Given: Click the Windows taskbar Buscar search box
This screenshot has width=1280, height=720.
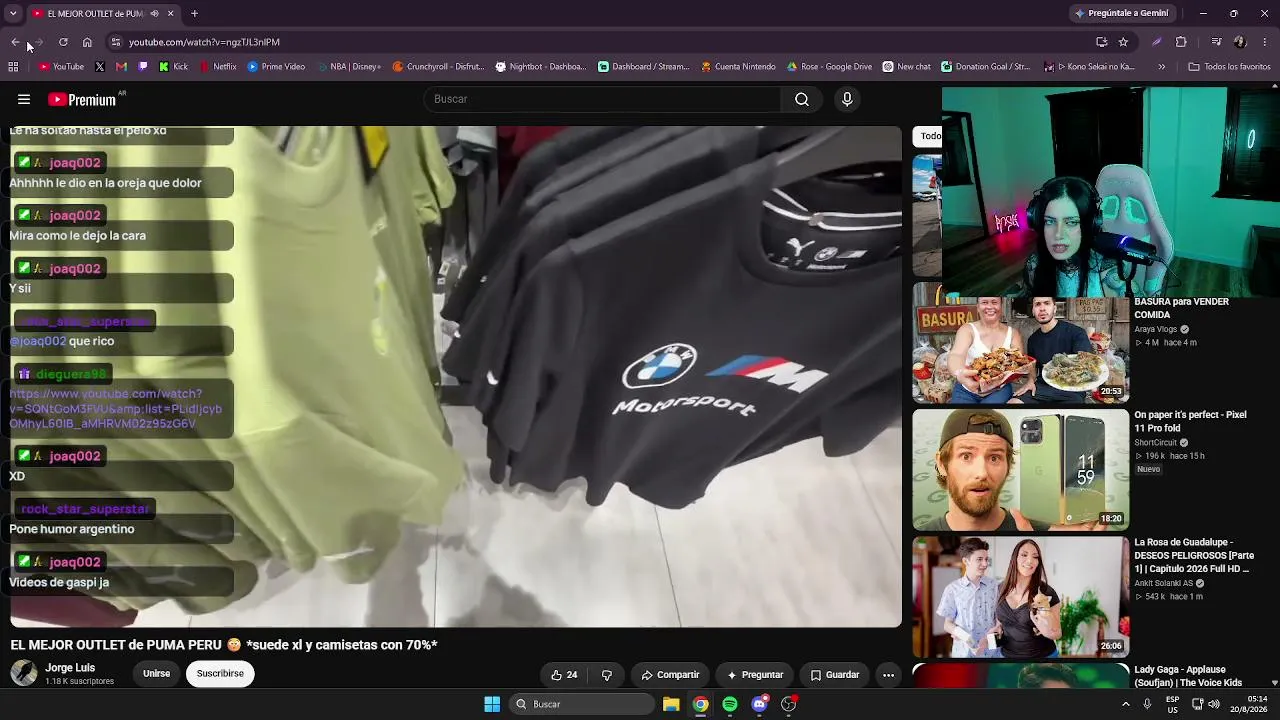Looking at the screenshot, I should [583, 704].
